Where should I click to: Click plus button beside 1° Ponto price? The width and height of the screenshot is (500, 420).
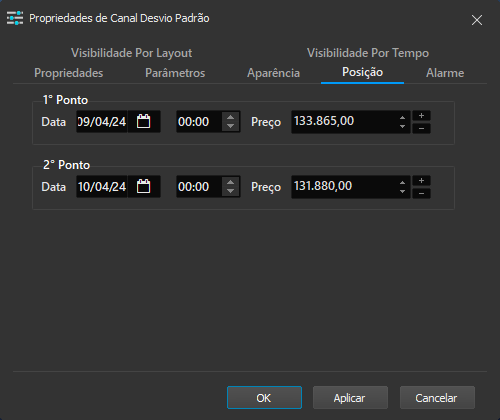421,116
